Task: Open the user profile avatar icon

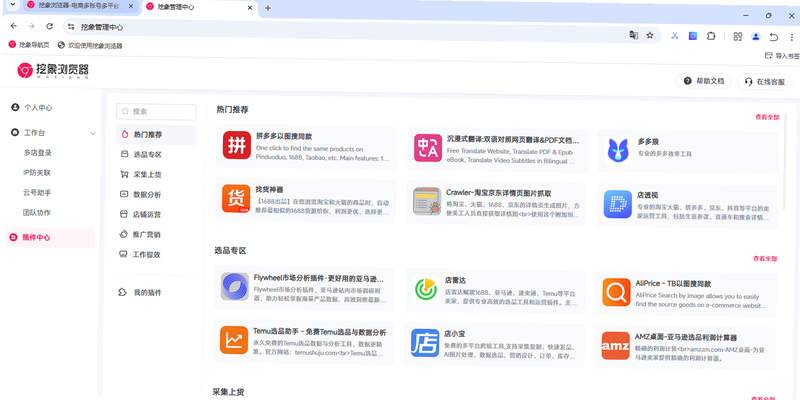Action: [x=756, y=37]
